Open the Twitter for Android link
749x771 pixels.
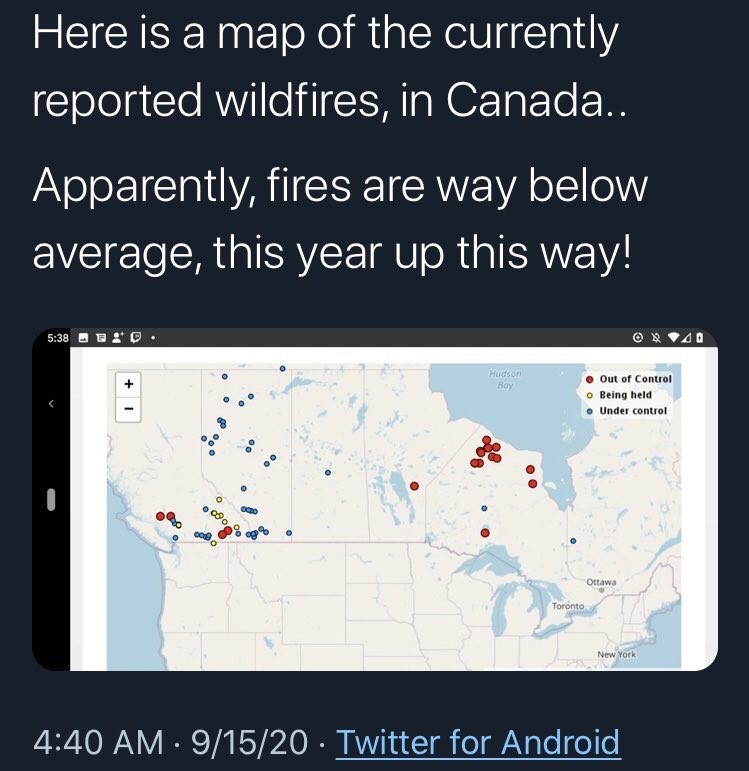(478, 741)
